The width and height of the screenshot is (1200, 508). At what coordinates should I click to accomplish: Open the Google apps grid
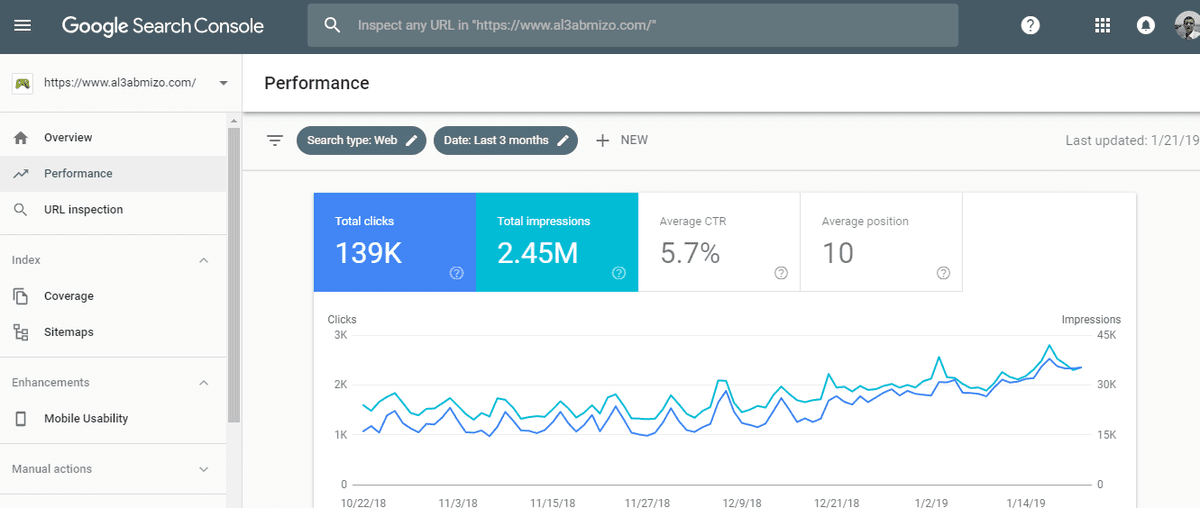1103,26
